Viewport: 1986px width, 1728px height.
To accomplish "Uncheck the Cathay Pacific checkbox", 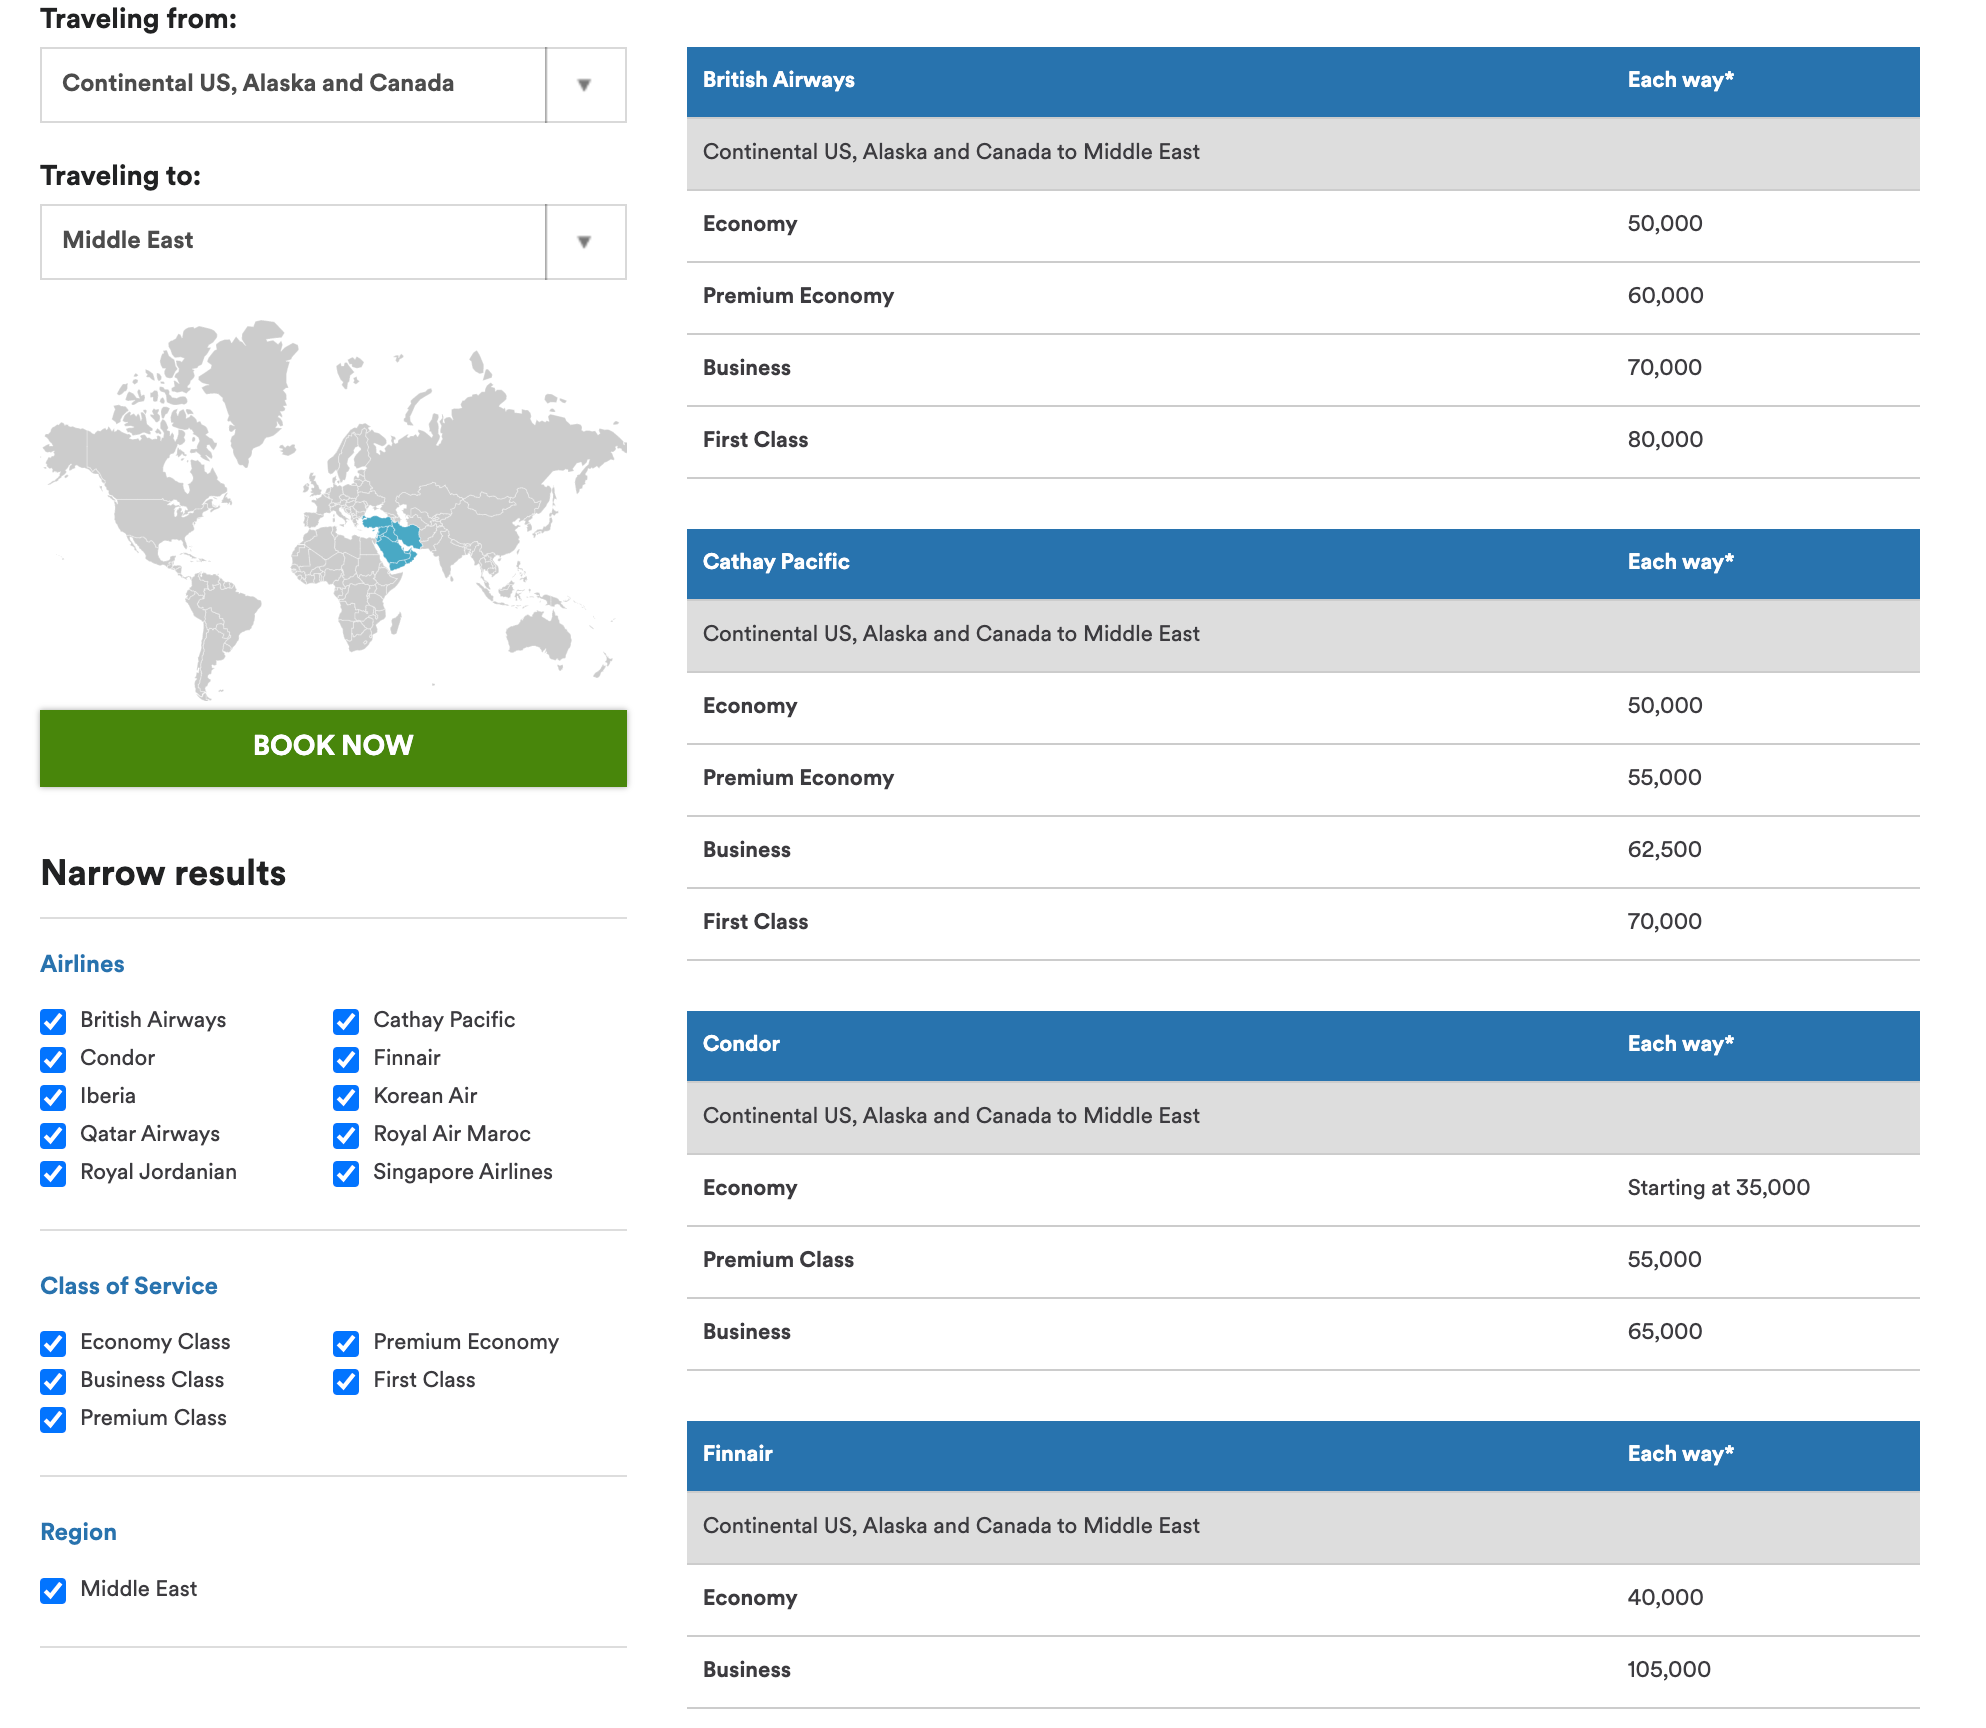I will [x=346, y=1021].
